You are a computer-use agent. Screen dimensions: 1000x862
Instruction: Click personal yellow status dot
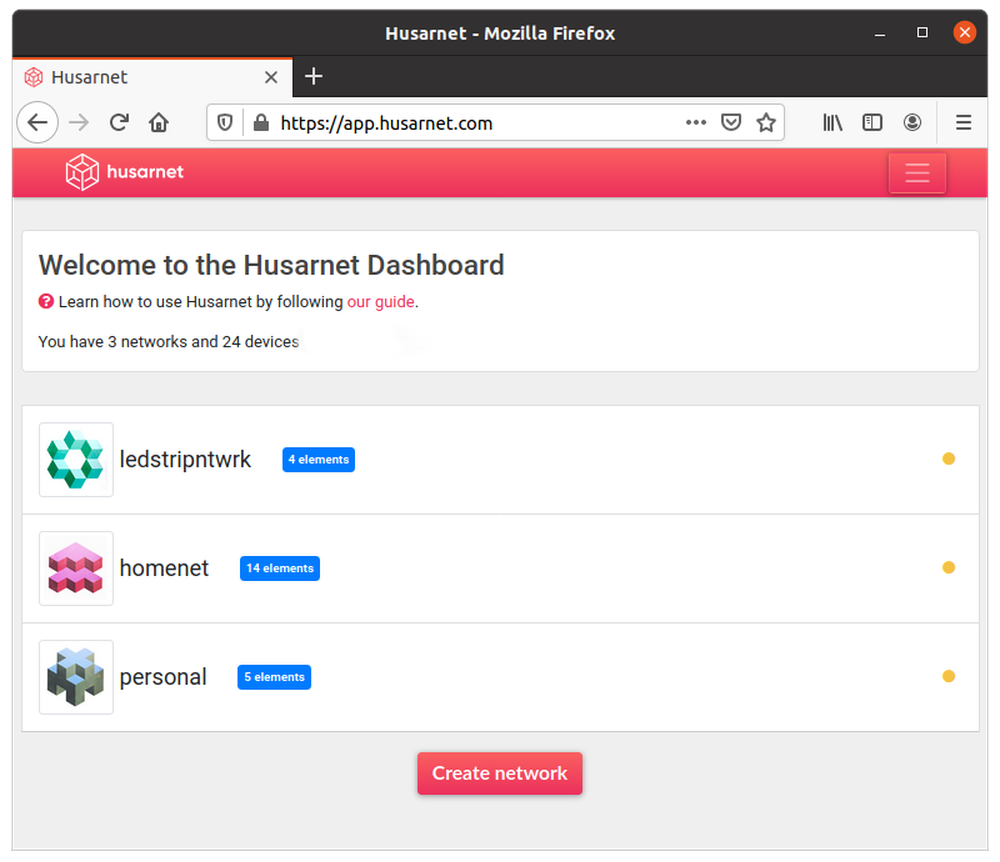click(x=948, y=676)
